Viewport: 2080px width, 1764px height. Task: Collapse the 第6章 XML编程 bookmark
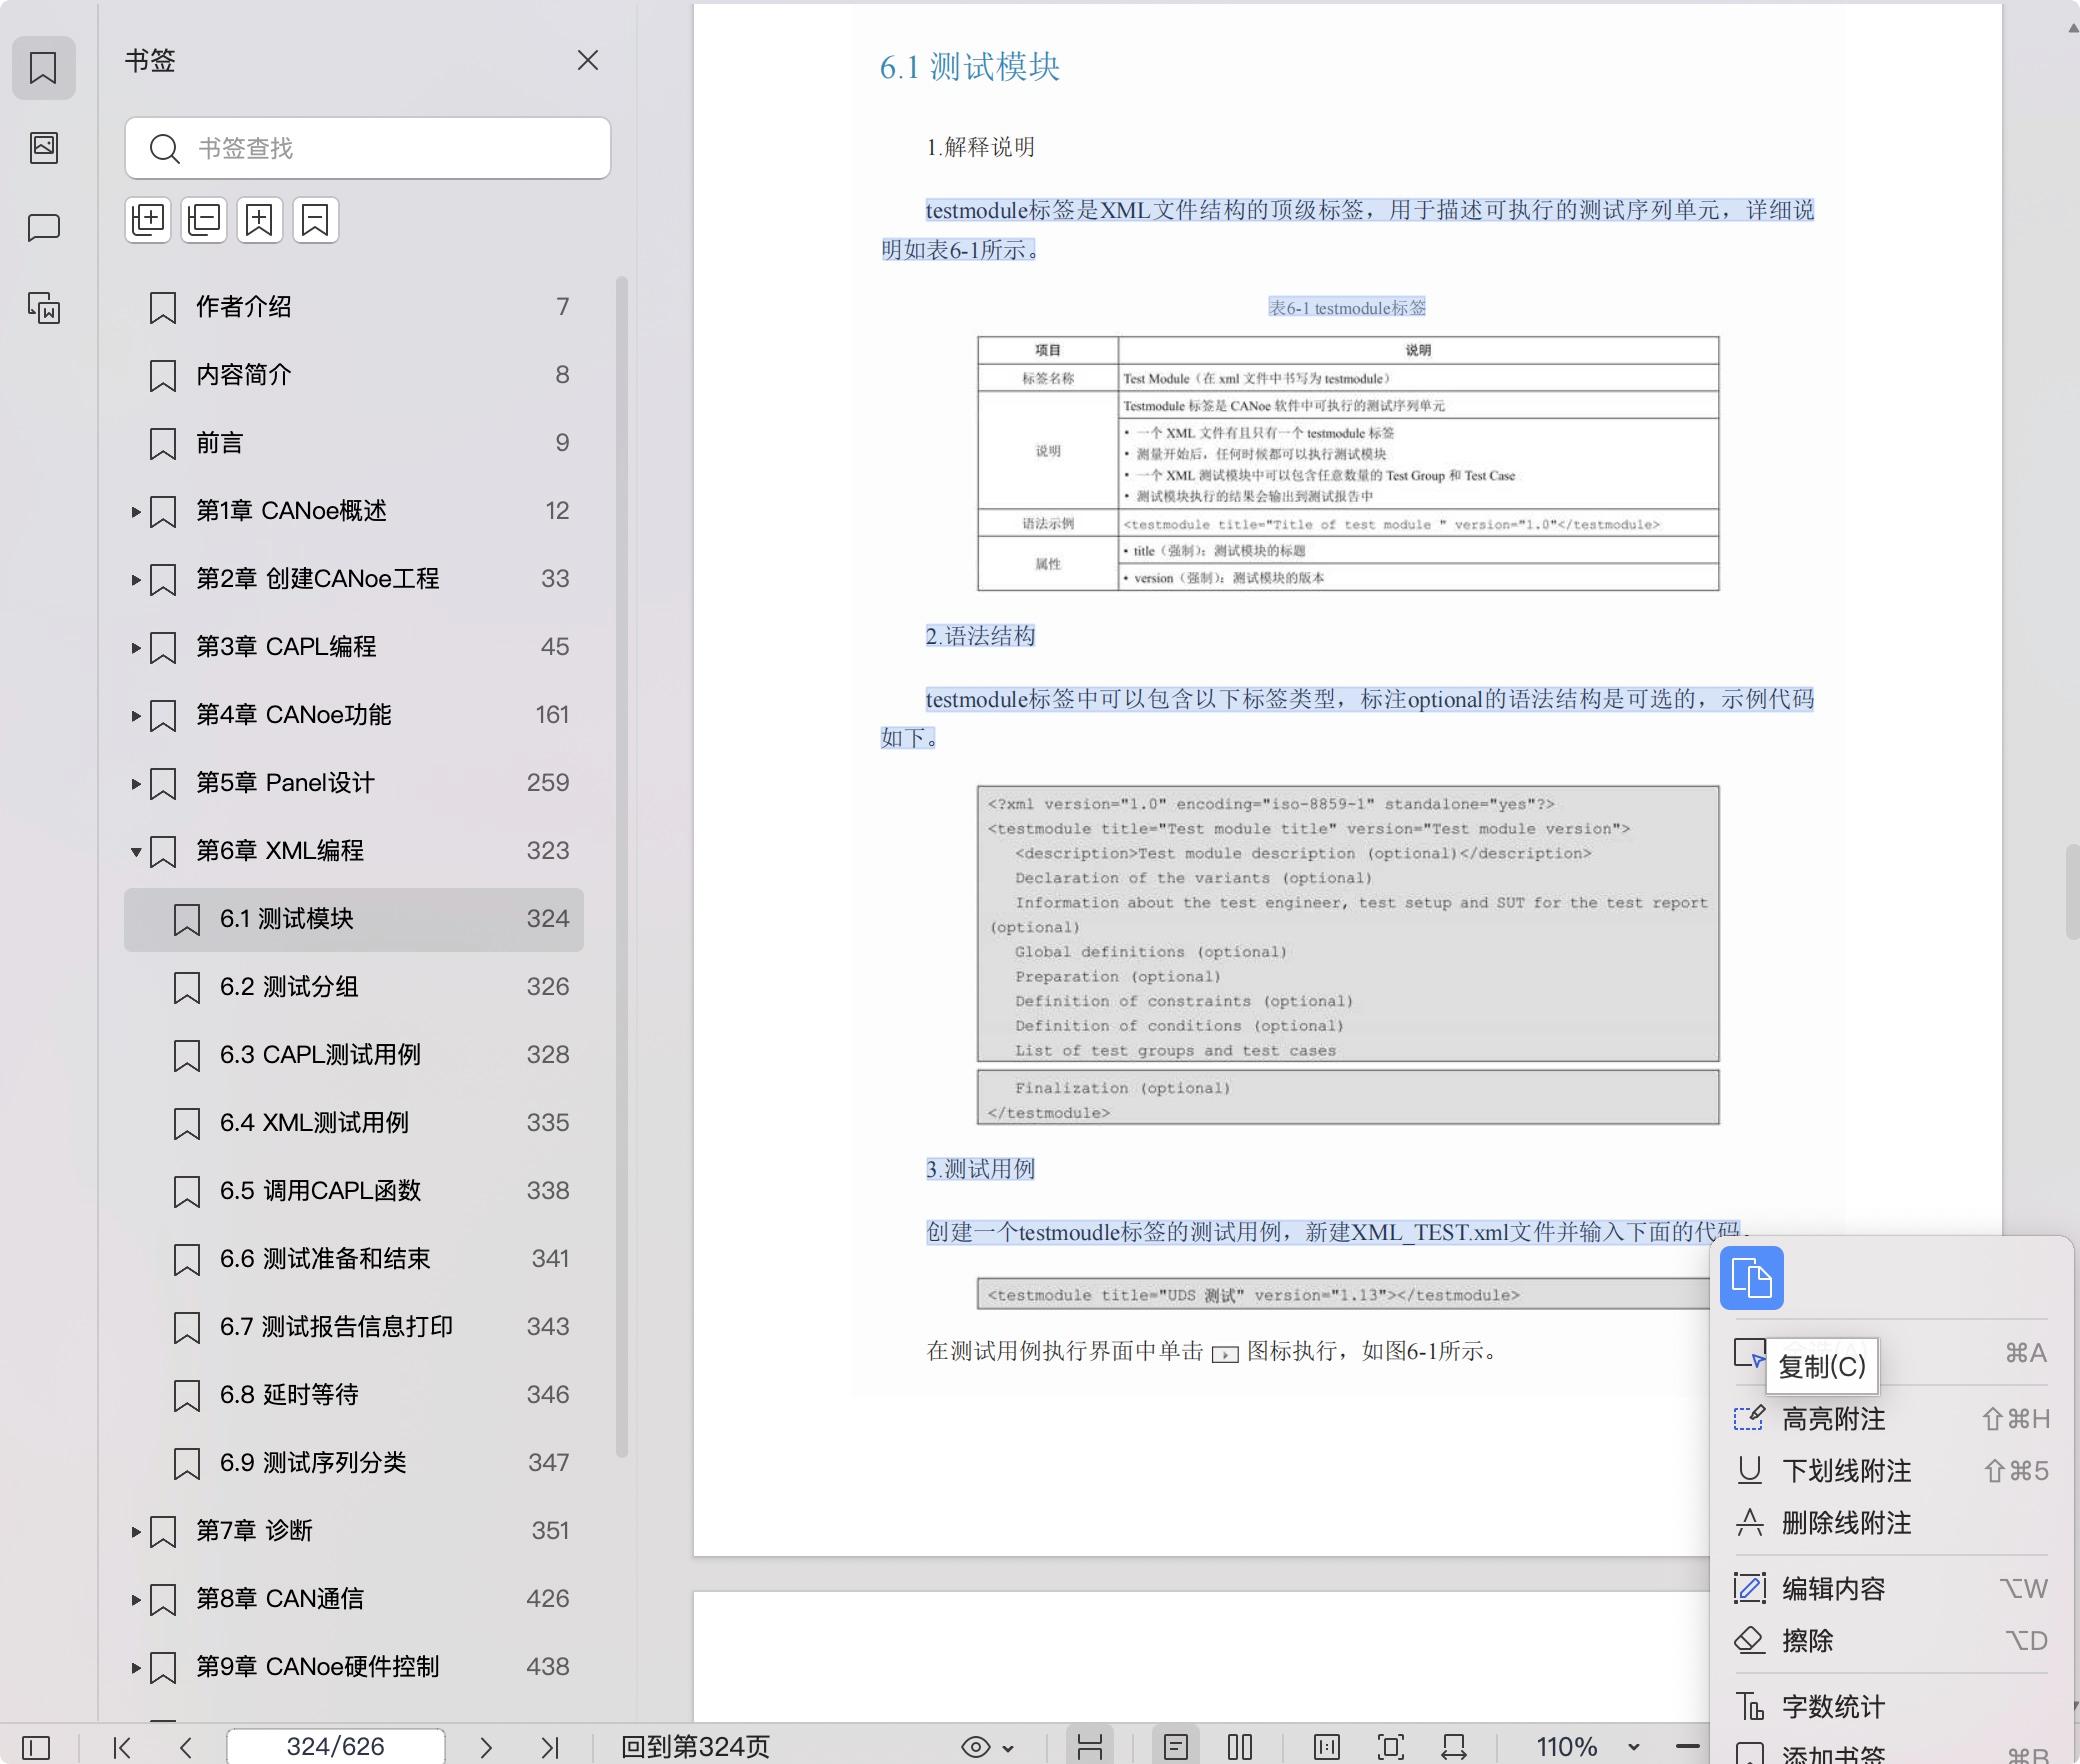click(x=136, y=852)
